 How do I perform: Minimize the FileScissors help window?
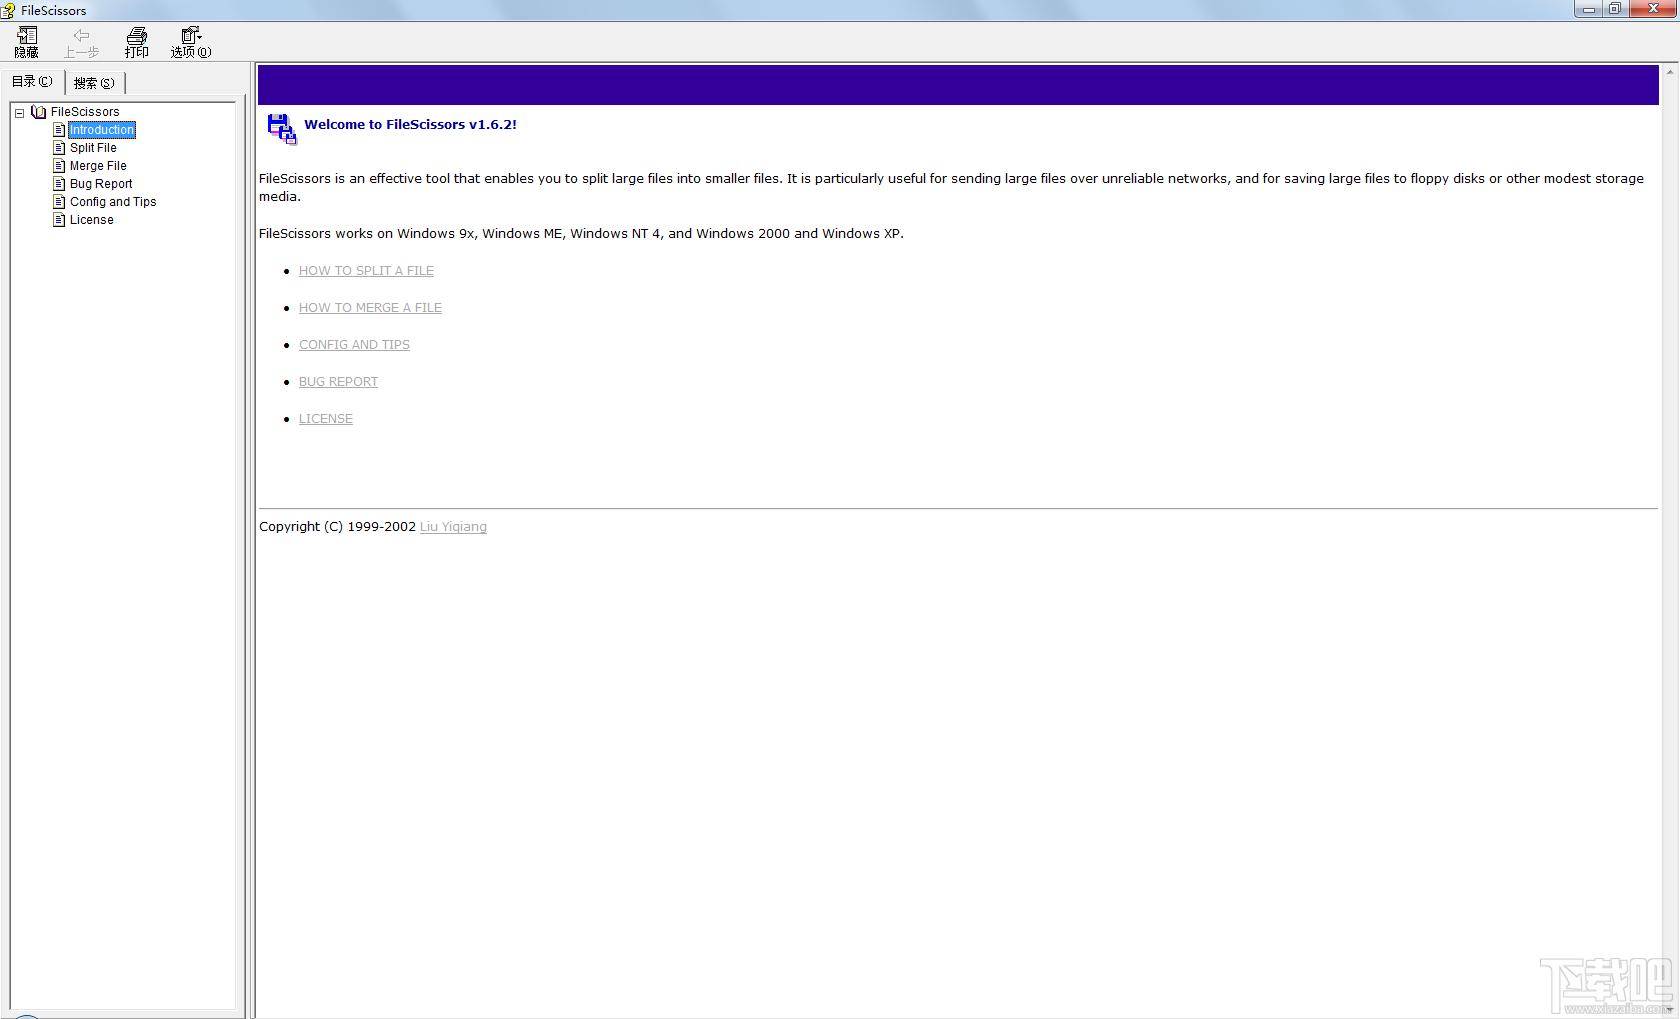pos(1589,9)
